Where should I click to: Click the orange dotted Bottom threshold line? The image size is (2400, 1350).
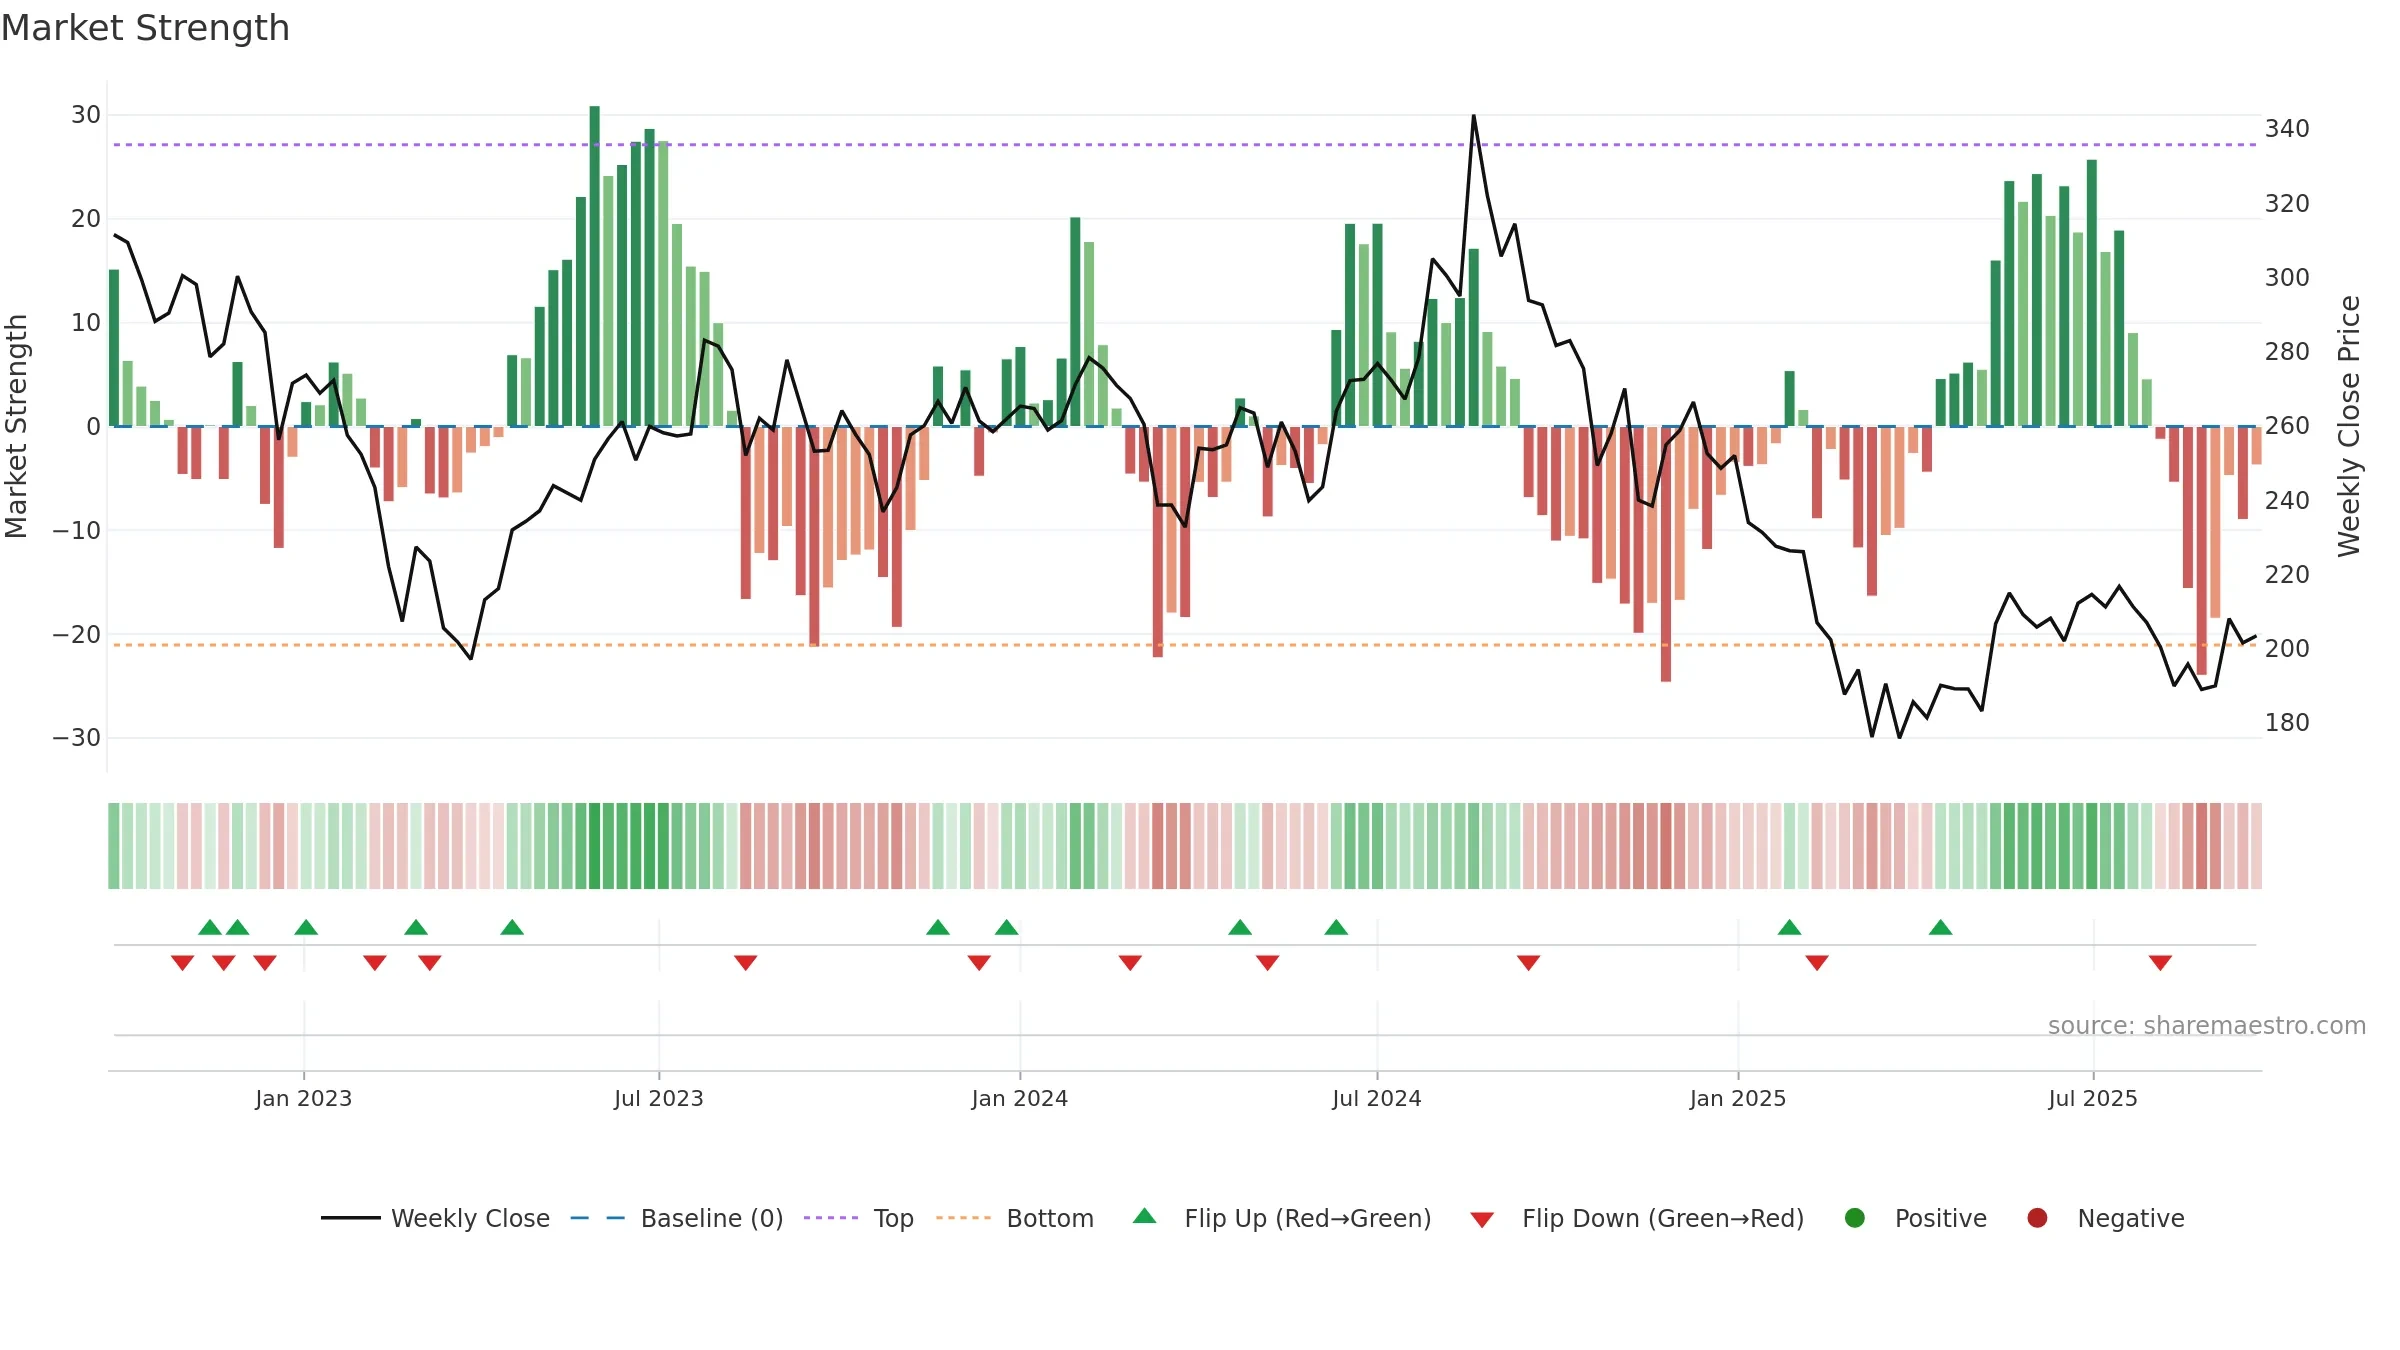pos(1185,645)
